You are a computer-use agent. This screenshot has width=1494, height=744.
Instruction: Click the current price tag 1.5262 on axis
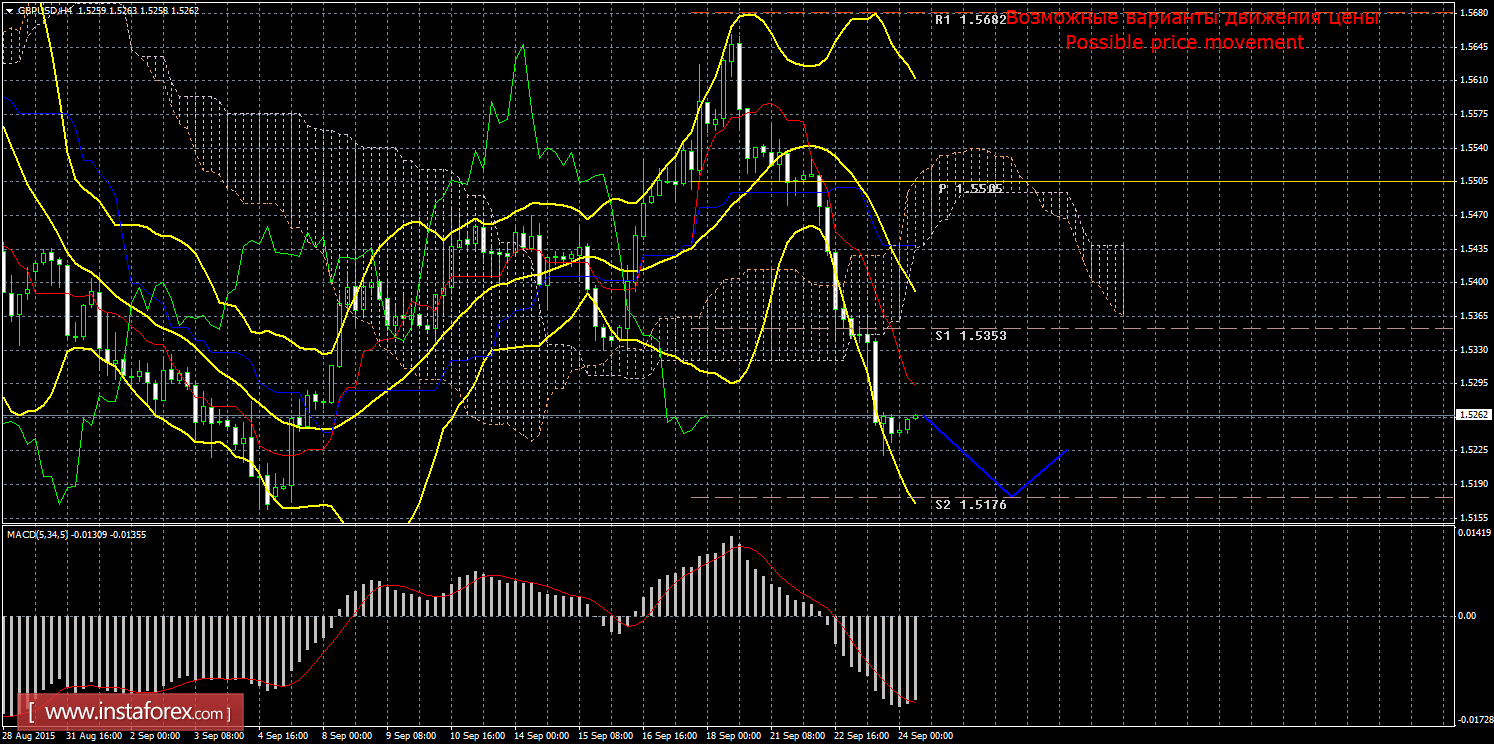(x=1473, y=414)
